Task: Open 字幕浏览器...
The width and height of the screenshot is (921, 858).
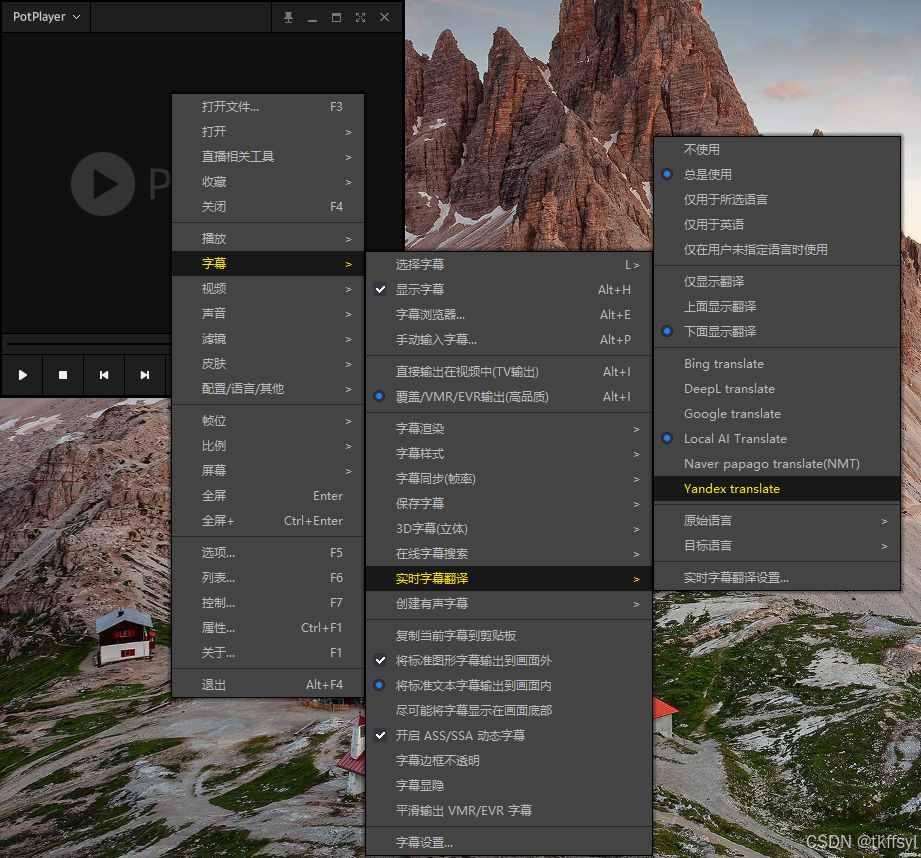Action: click(509, 315)
